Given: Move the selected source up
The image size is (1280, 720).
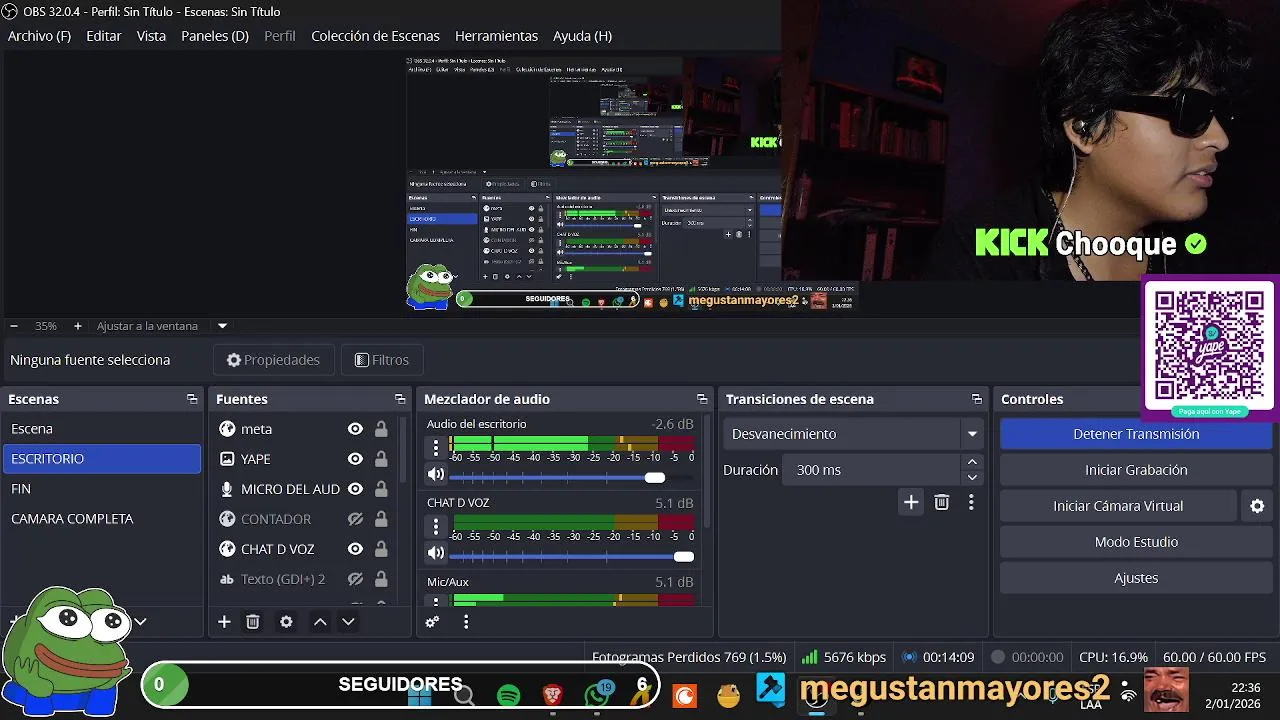Looking at the screenshot, I should click(320, 622).
